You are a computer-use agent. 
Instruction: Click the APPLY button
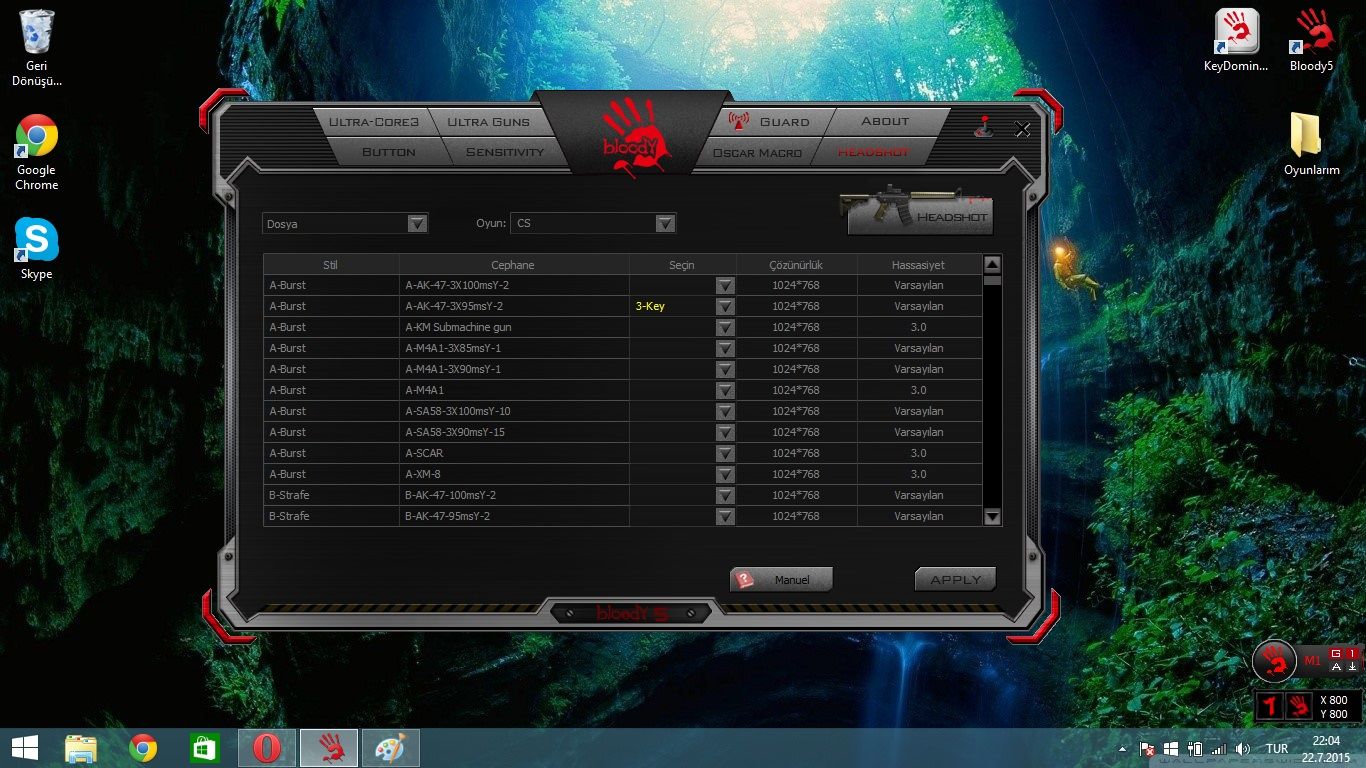(955, 580)
